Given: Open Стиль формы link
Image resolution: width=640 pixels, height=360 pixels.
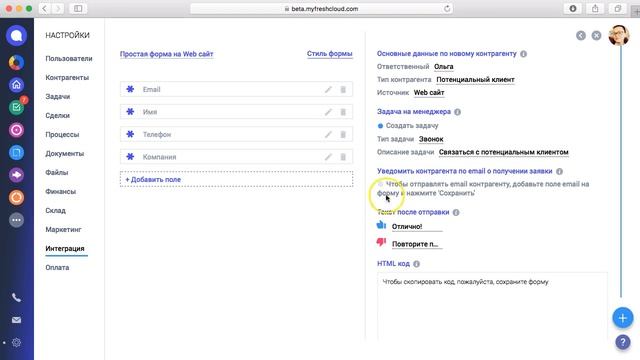Looking at the screenshot, I should tap(330, 54).
